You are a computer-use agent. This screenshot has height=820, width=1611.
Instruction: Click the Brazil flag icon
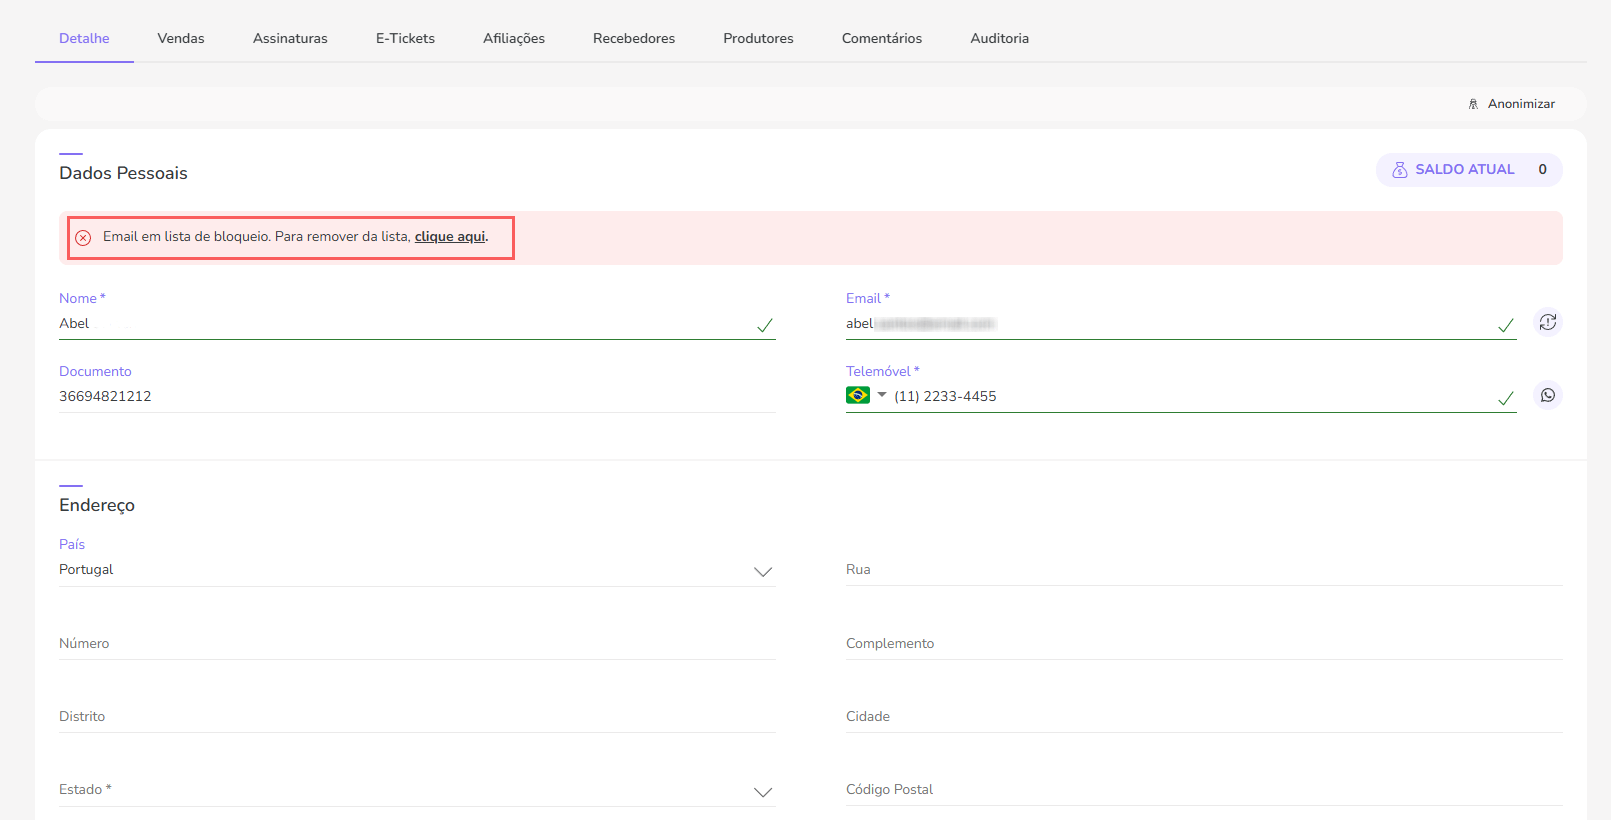point(858,395)
